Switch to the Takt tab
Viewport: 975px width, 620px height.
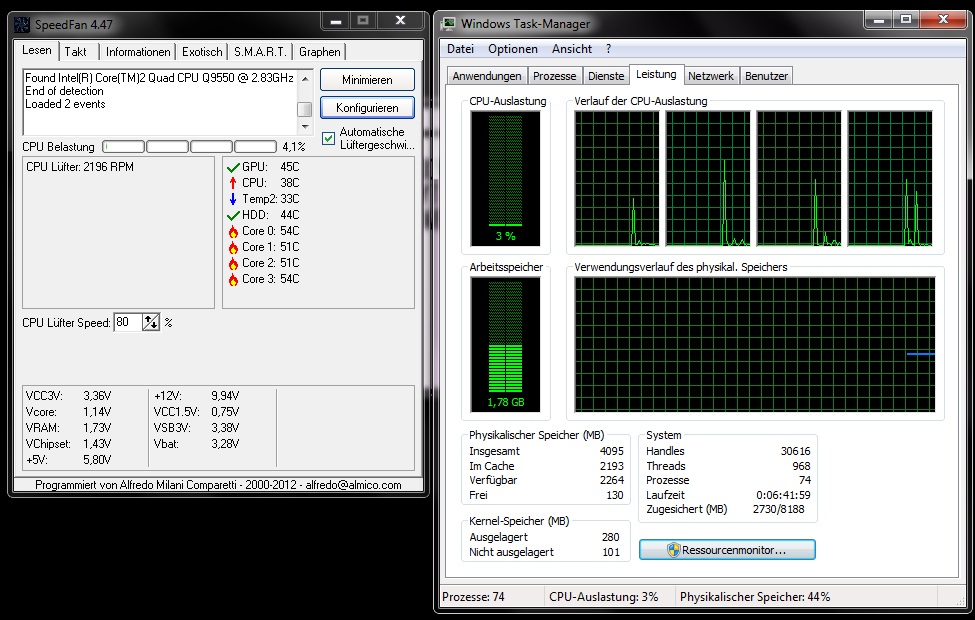click(x=75, y=52)
